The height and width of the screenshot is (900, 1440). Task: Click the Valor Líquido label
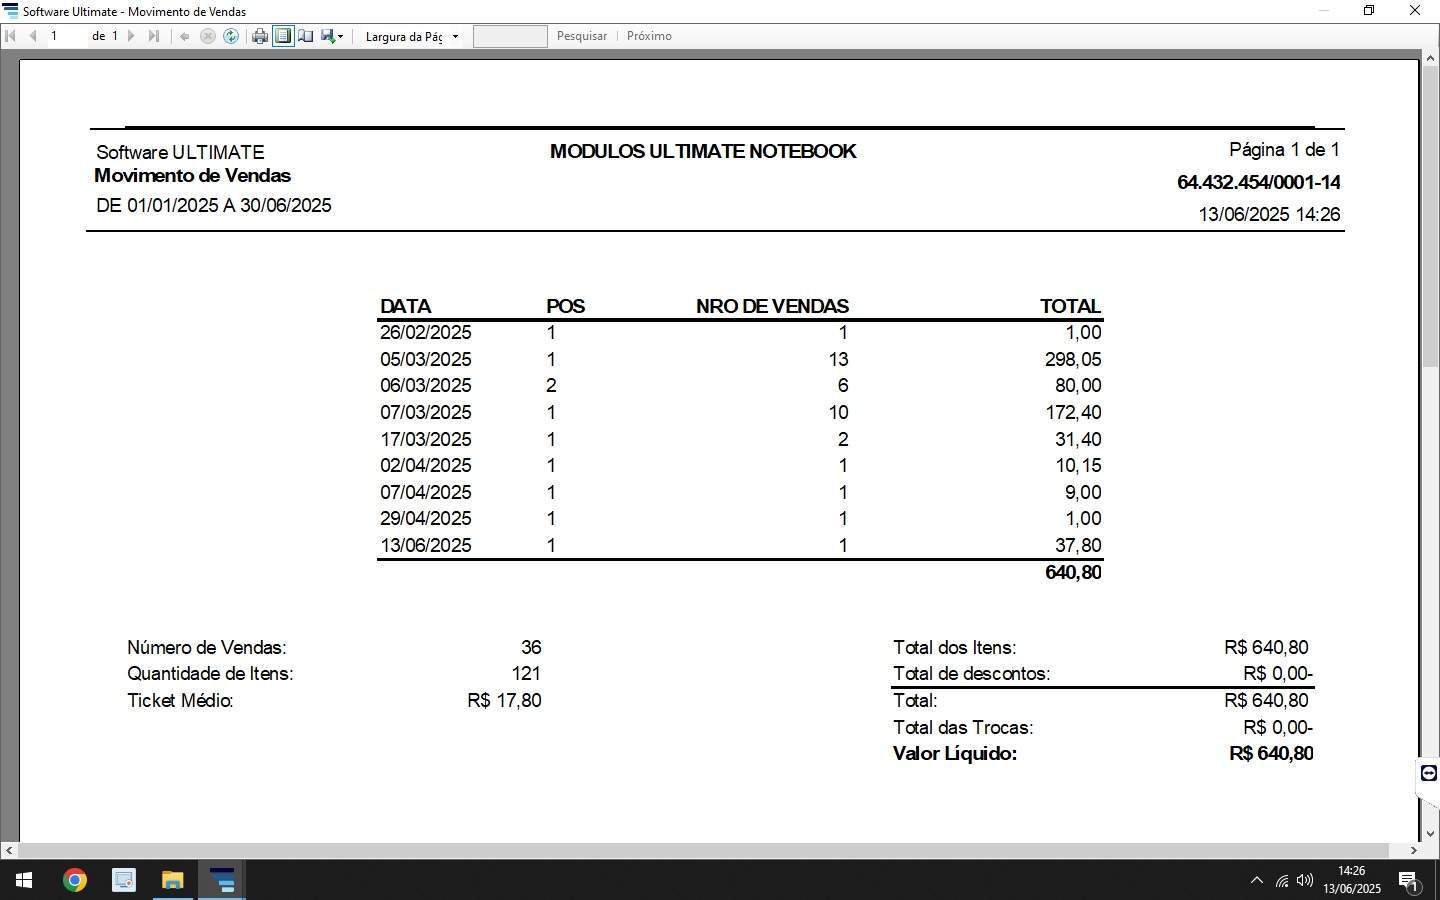point(954,754)
